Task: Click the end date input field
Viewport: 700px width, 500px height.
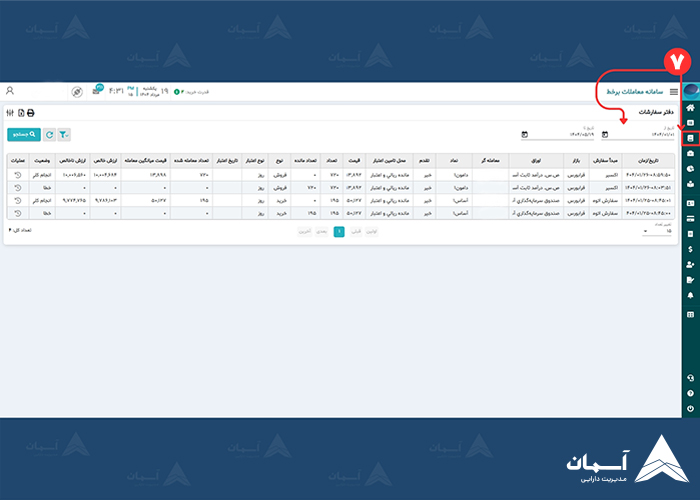Action: [x=555, y=134]
